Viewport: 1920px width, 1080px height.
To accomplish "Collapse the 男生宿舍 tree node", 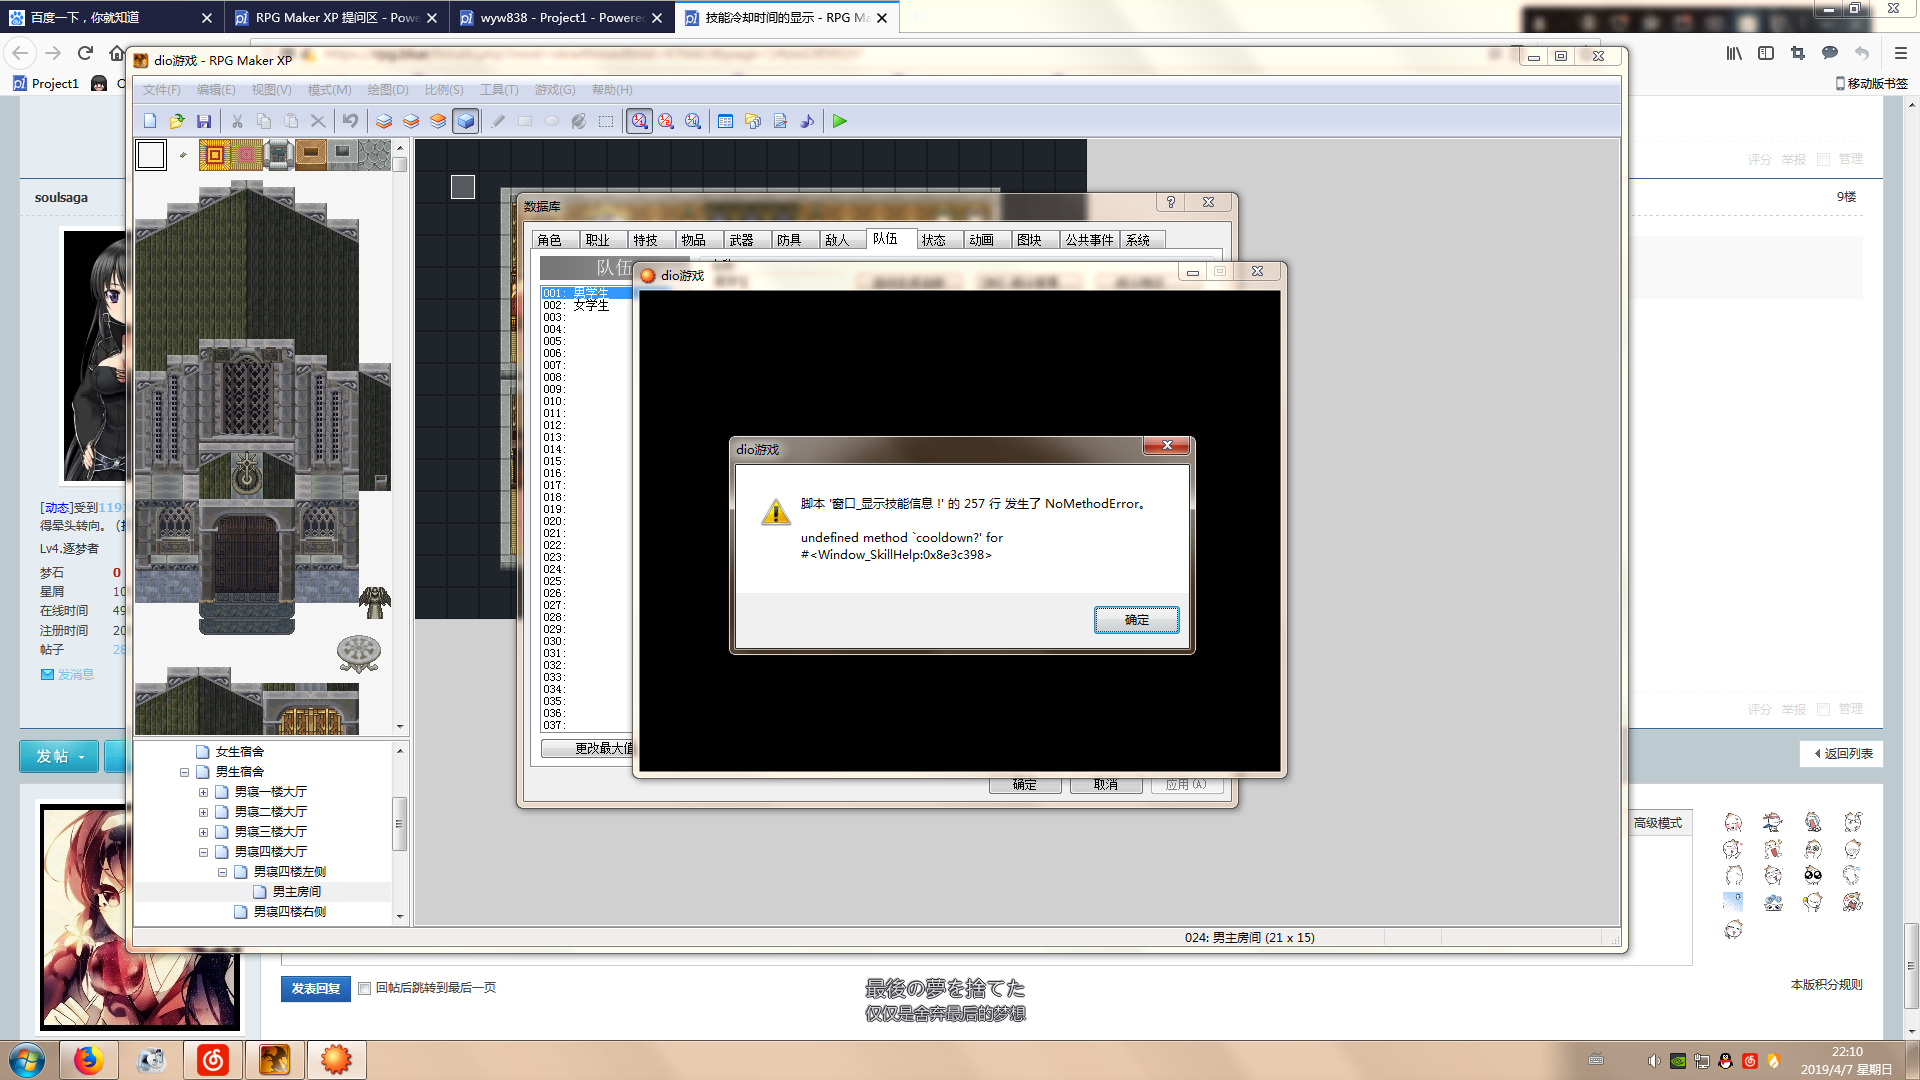I will (184, 772).
